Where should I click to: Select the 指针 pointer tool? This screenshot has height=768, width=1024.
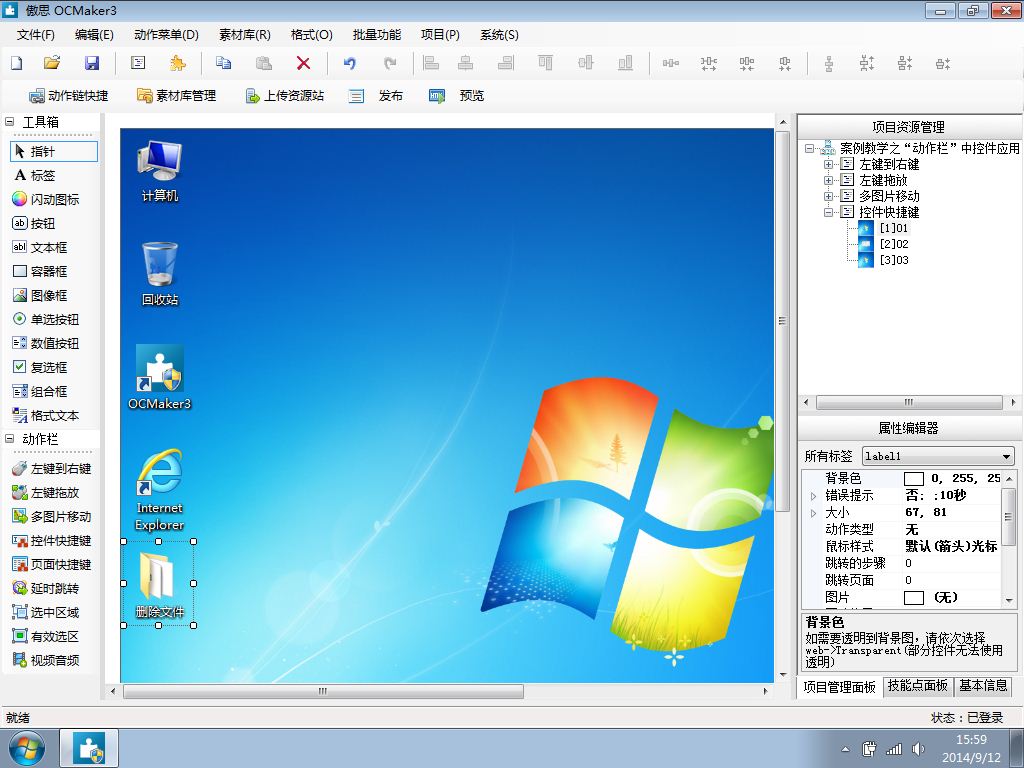coord(54,152)
